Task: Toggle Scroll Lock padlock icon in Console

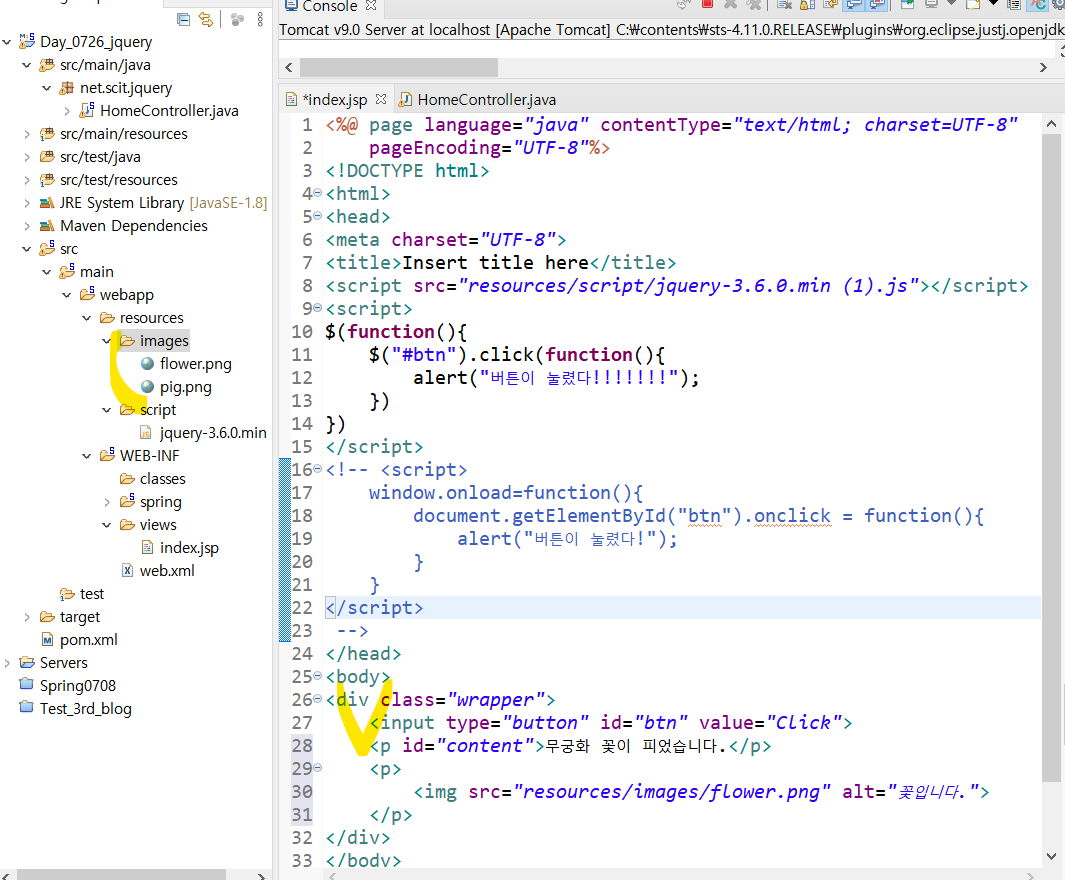Action: click(x=807, y=4)
